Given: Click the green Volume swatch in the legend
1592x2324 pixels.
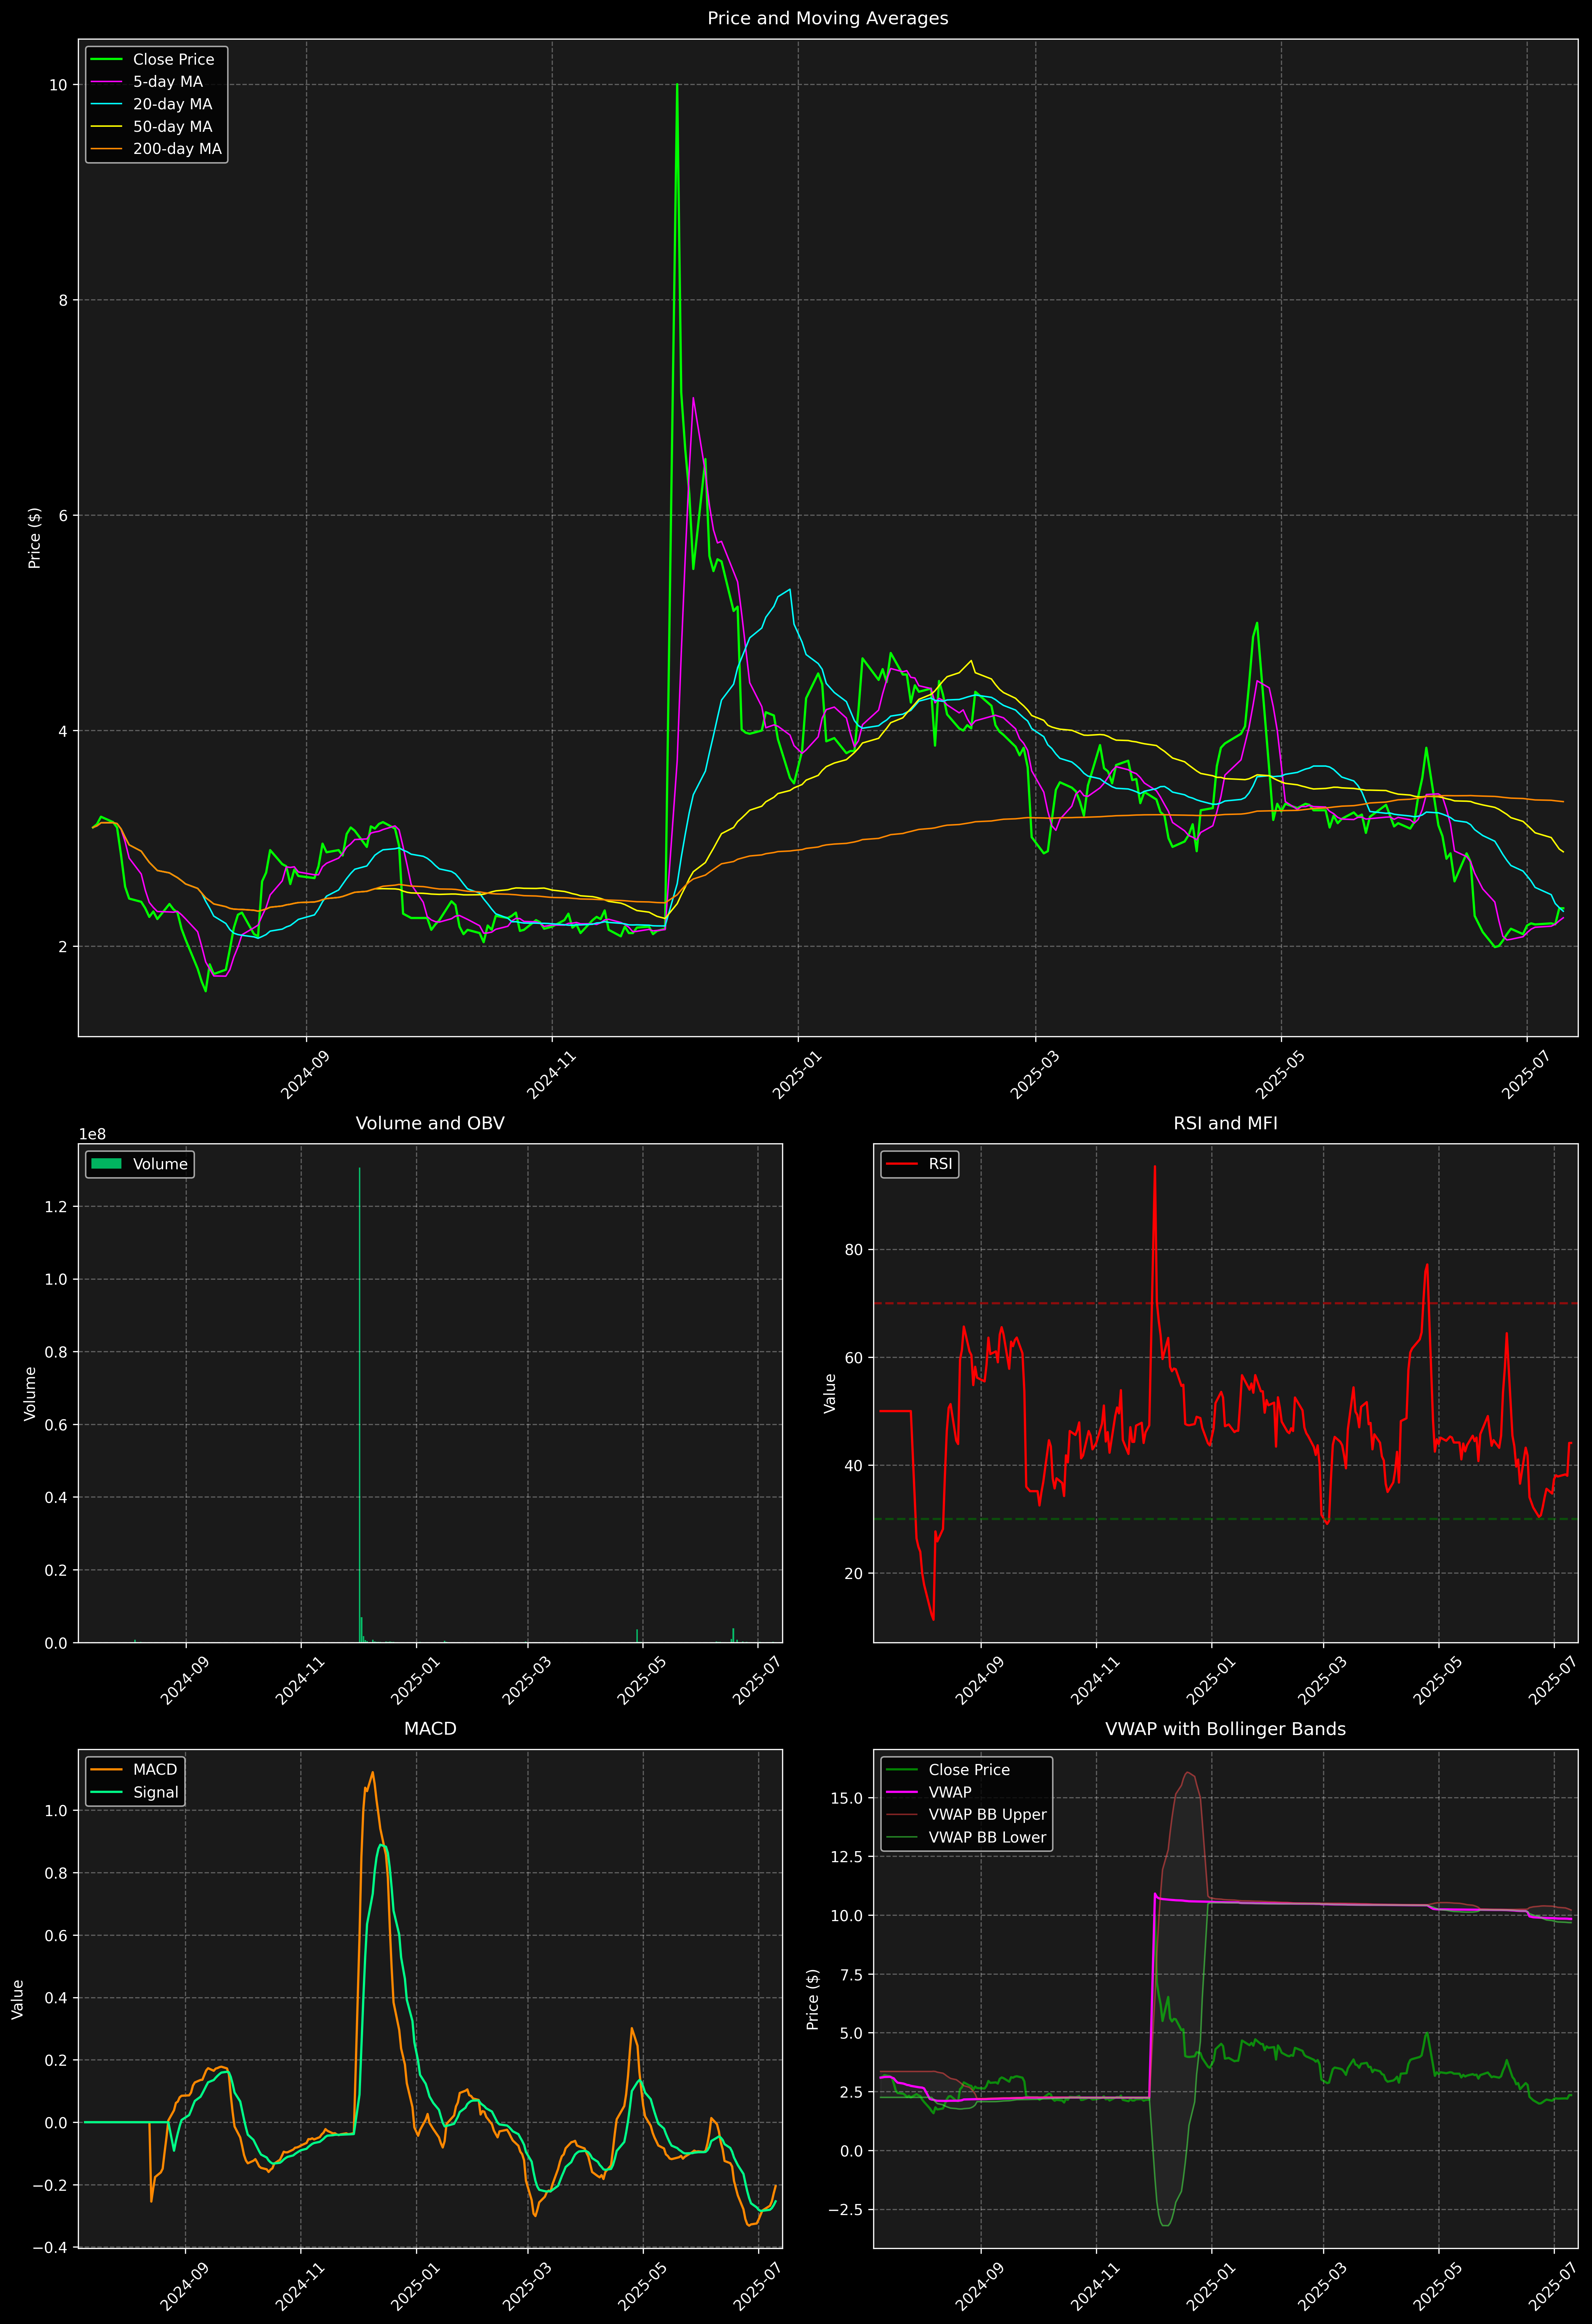Looking at the screenshot, I should pyautogui.click(x=106, y=1164).
